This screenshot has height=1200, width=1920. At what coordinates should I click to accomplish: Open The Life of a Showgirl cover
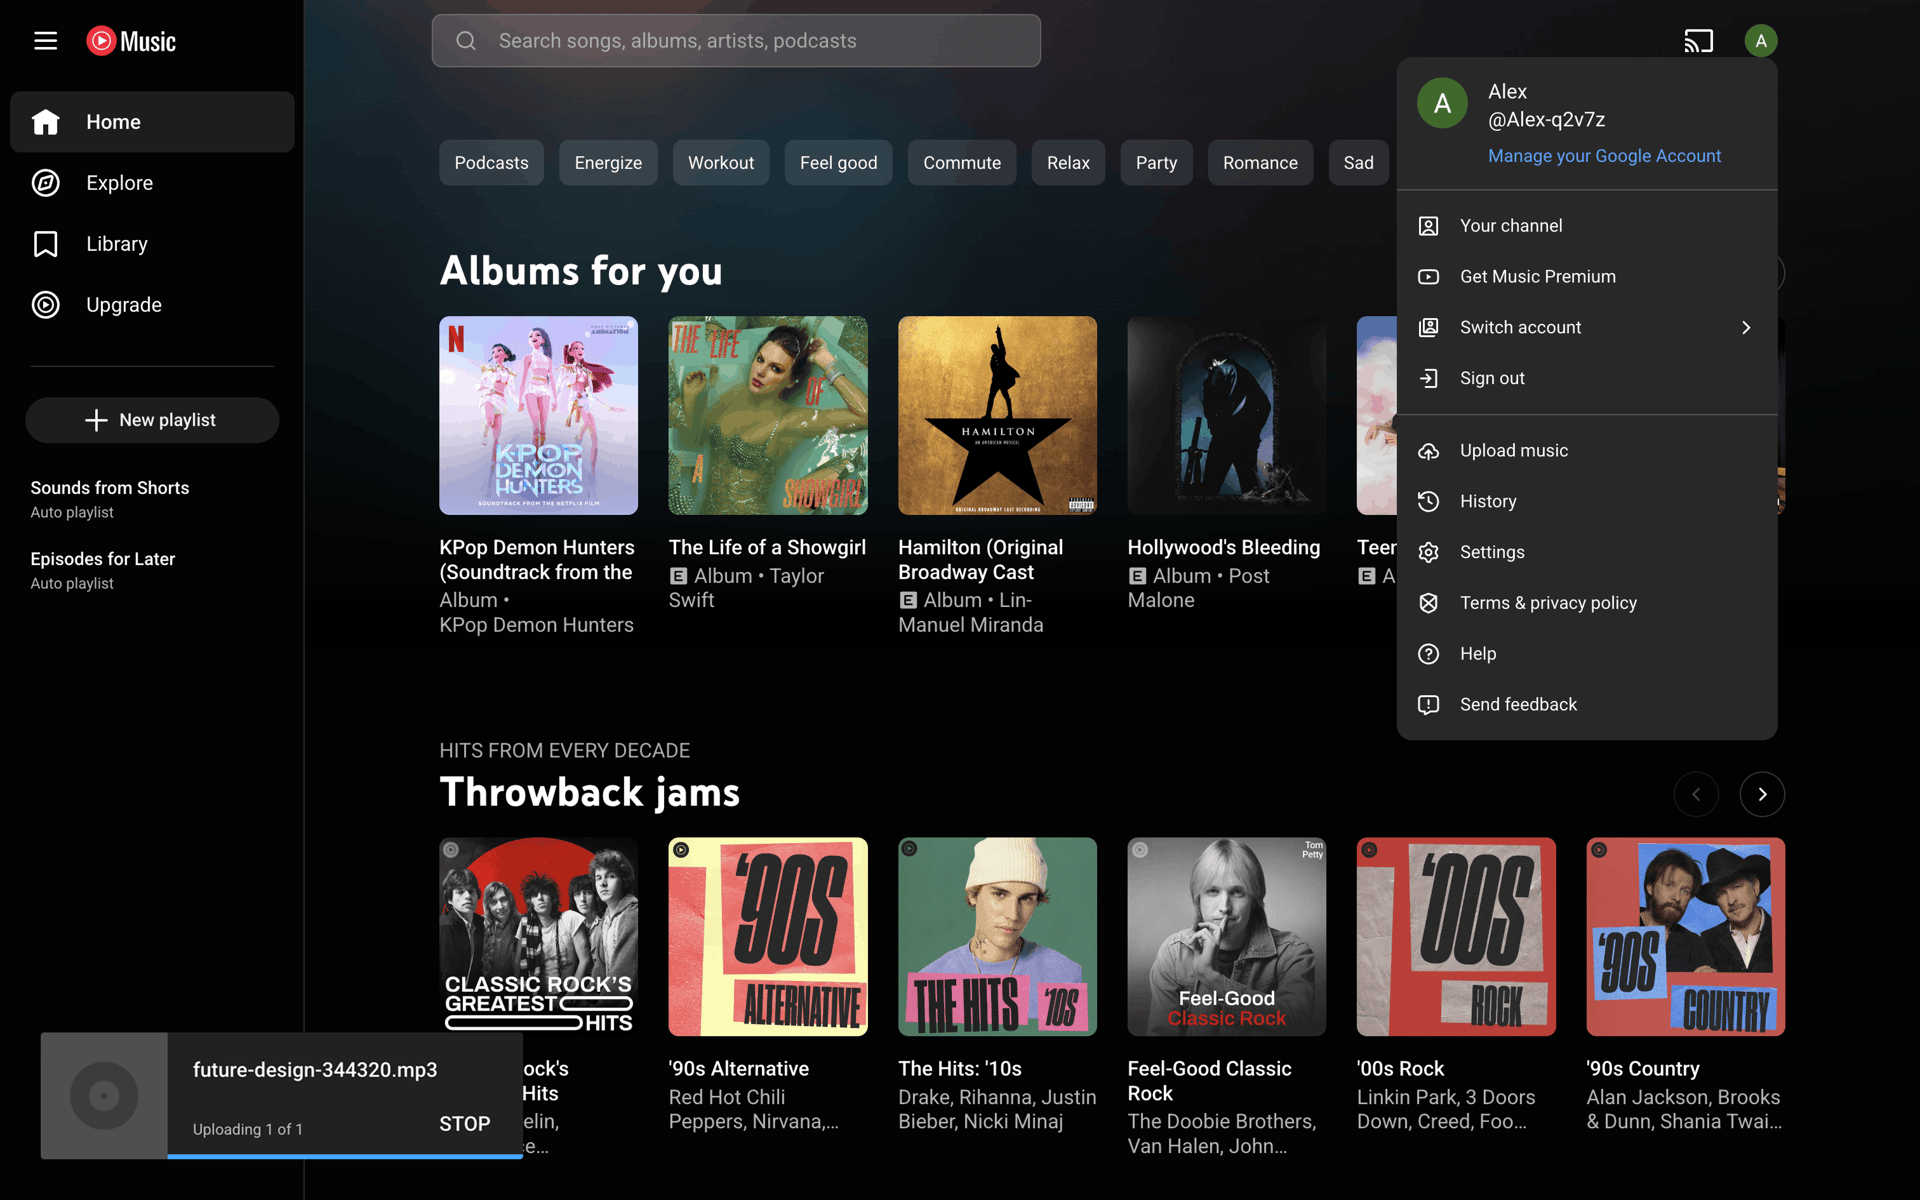click(768, 416)
